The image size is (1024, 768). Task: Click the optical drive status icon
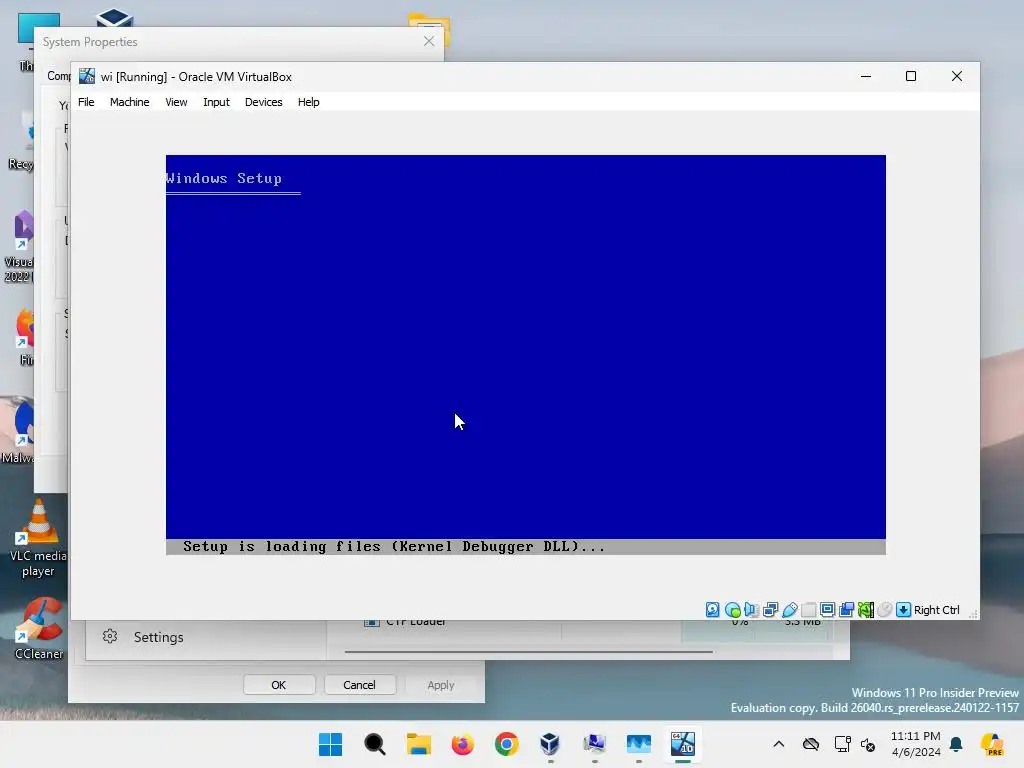click(732, 610)
